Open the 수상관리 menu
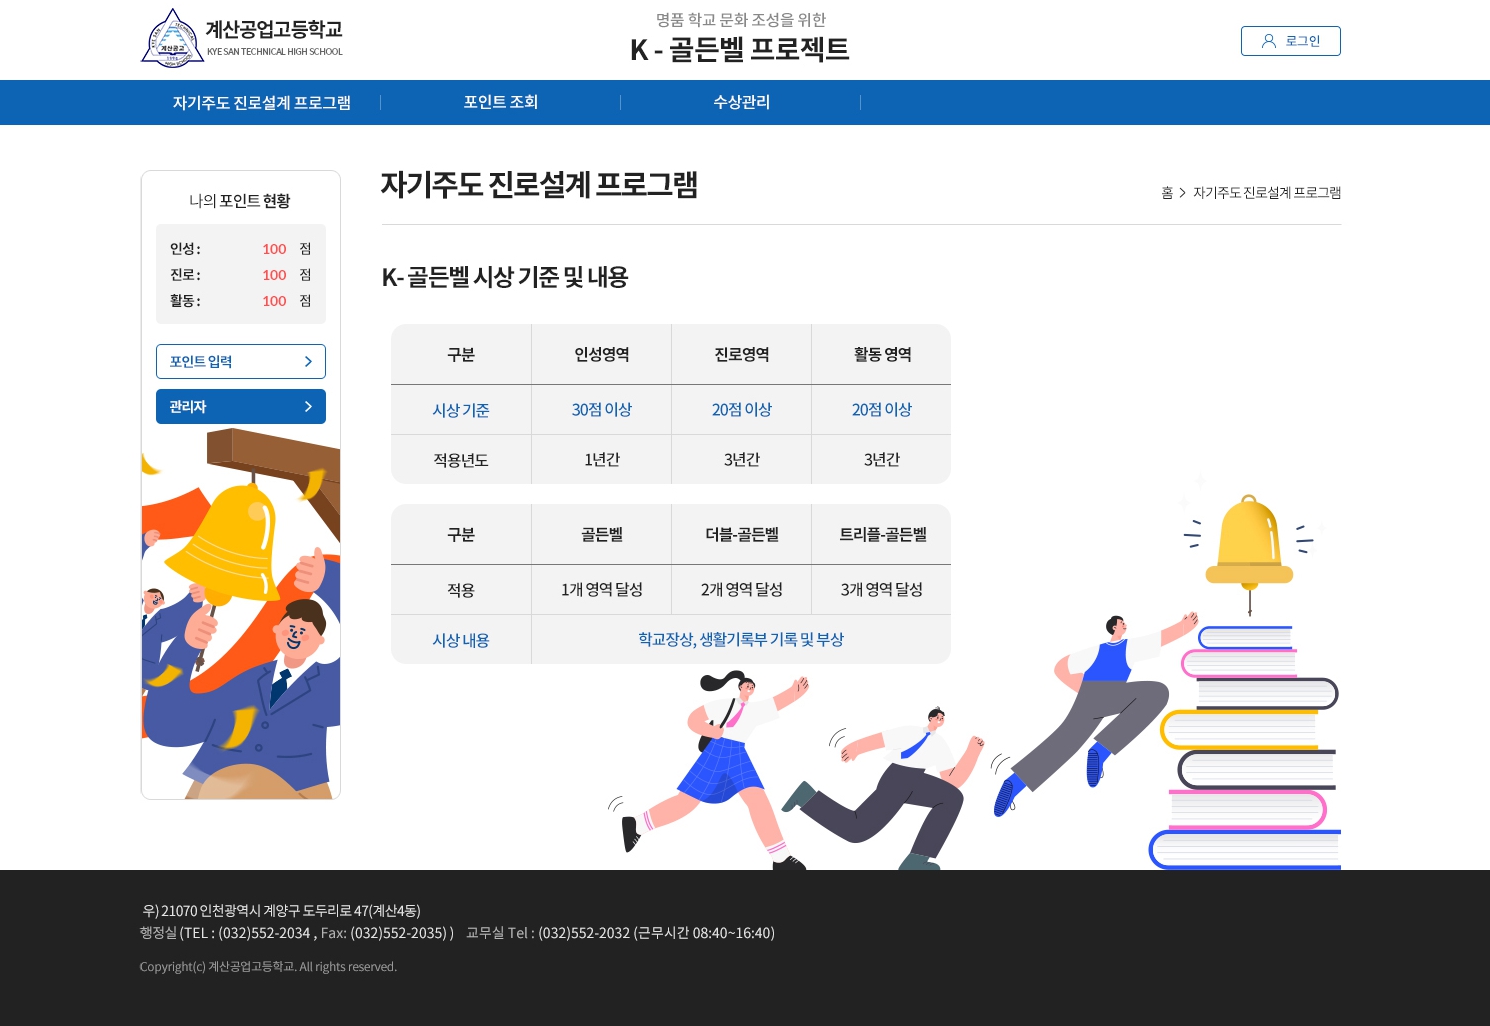Image resolution: width=1490 pixels, height=1026 pixels. tap(741, 102)
